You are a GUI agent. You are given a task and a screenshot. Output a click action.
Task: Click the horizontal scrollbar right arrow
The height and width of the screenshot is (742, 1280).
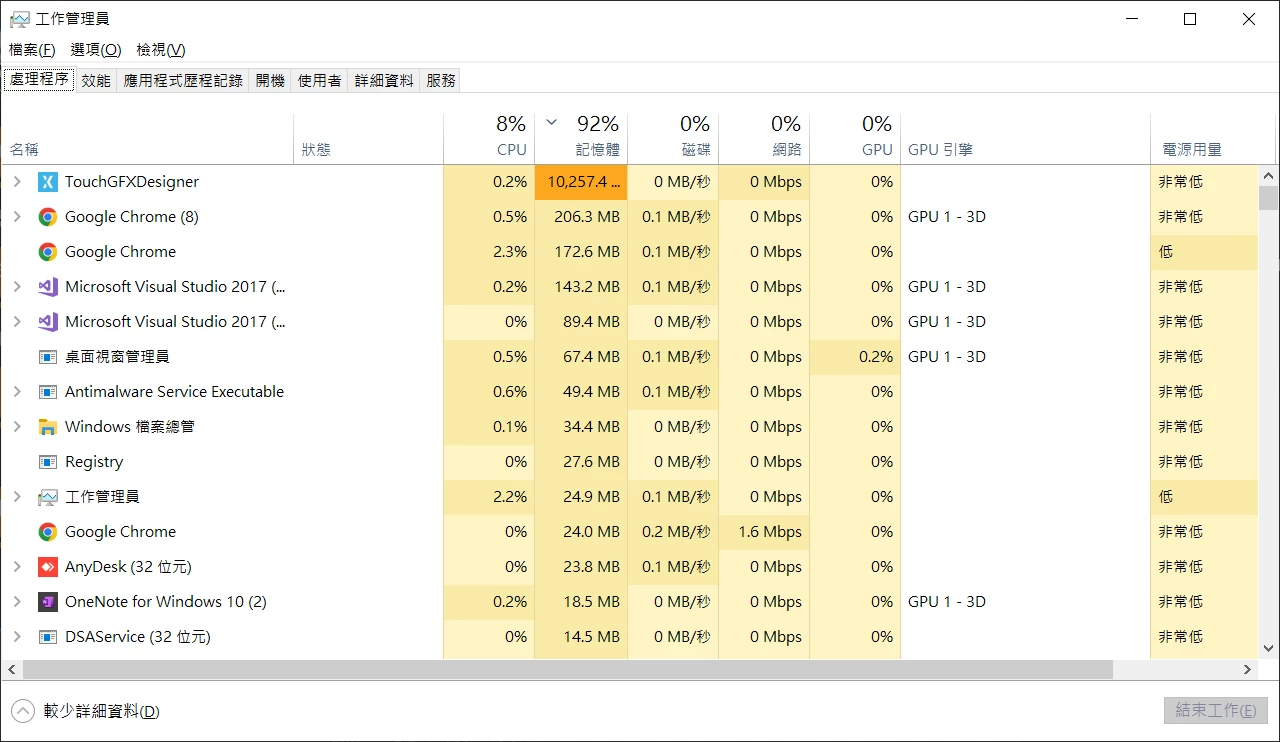tap(1248, 669)
